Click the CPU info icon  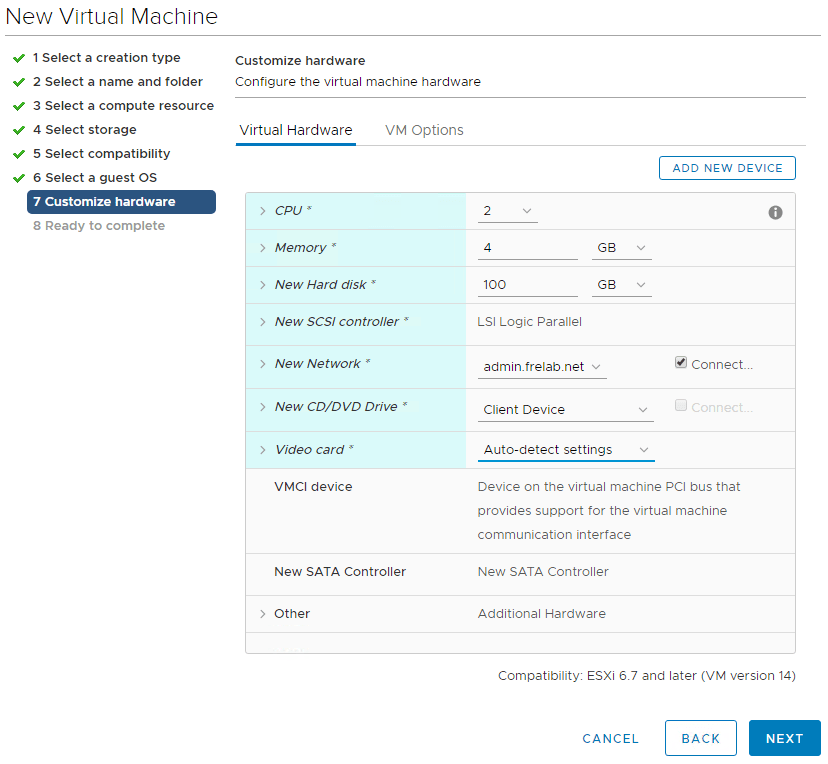pos(775,212)
